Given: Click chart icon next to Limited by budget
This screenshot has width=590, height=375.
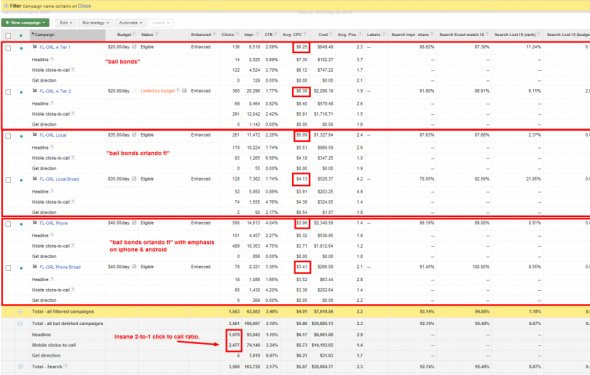Looking at the screenshot, I should (x=184, y=91).
